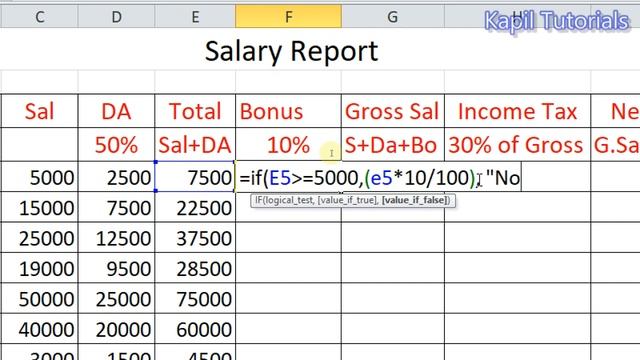The width and height of the screenshot is (640, 360).
Task: Click the 10% cell under Bonus
Action: pos(289,144)
